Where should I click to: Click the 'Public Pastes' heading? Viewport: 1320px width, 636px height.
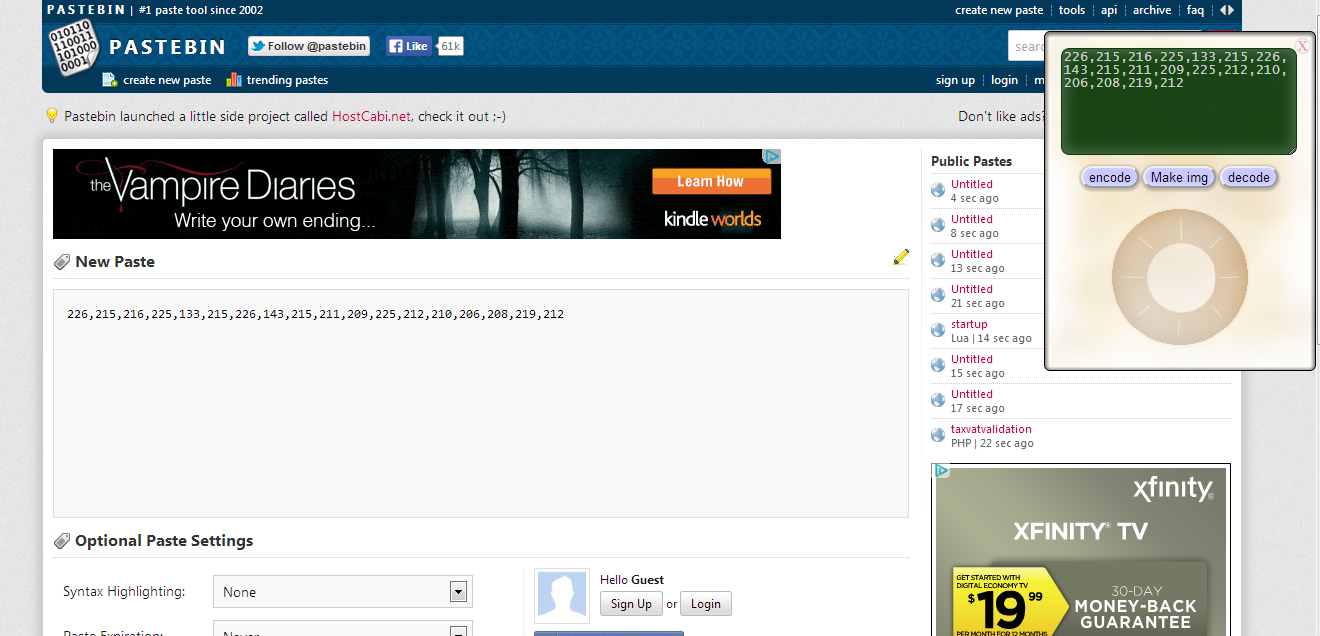coord(971,161)
